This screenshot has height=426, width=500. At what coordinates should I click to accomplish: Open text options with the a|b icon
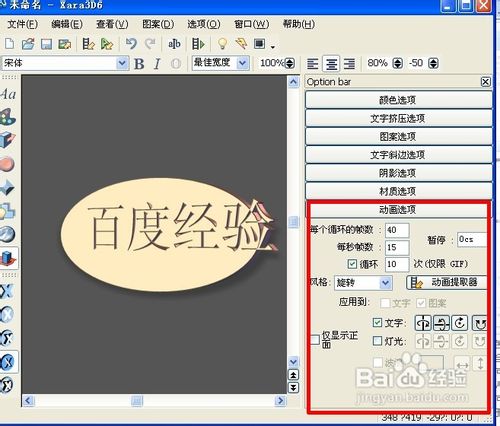click(x=174, y=44)
